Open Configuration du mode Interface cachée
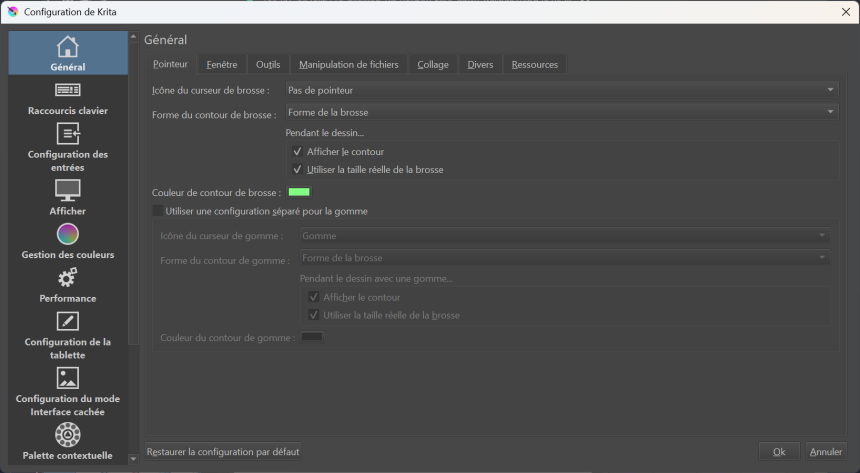Image resolution: width=860 pixels, height=473 pixels. tap(67, 391)
